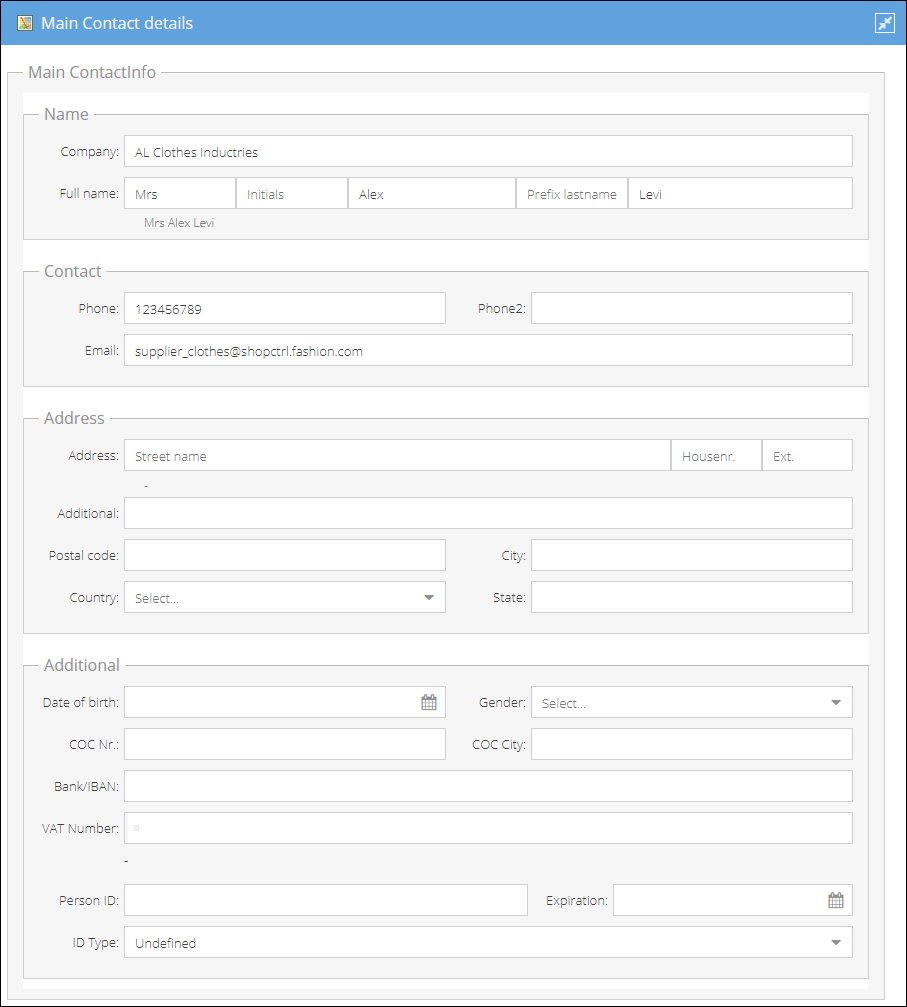Open the Expiration date calendar icon
Viewport: 907px width, 1007px height.
pos(835,900)
